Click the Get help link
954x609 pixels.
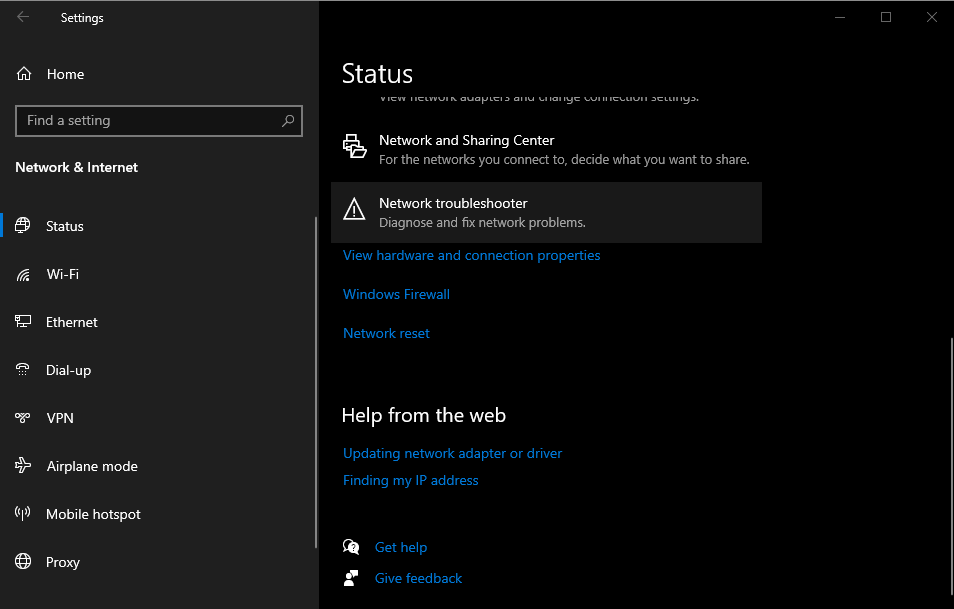point(401,547)
